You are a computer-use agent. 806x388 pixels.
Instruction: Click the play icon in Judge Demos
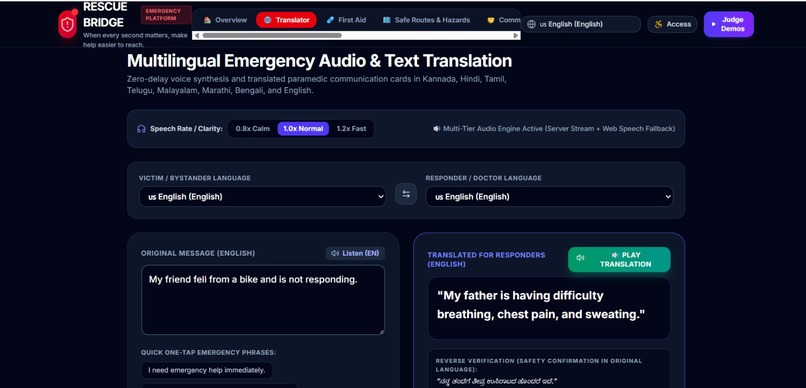point(713,24)
